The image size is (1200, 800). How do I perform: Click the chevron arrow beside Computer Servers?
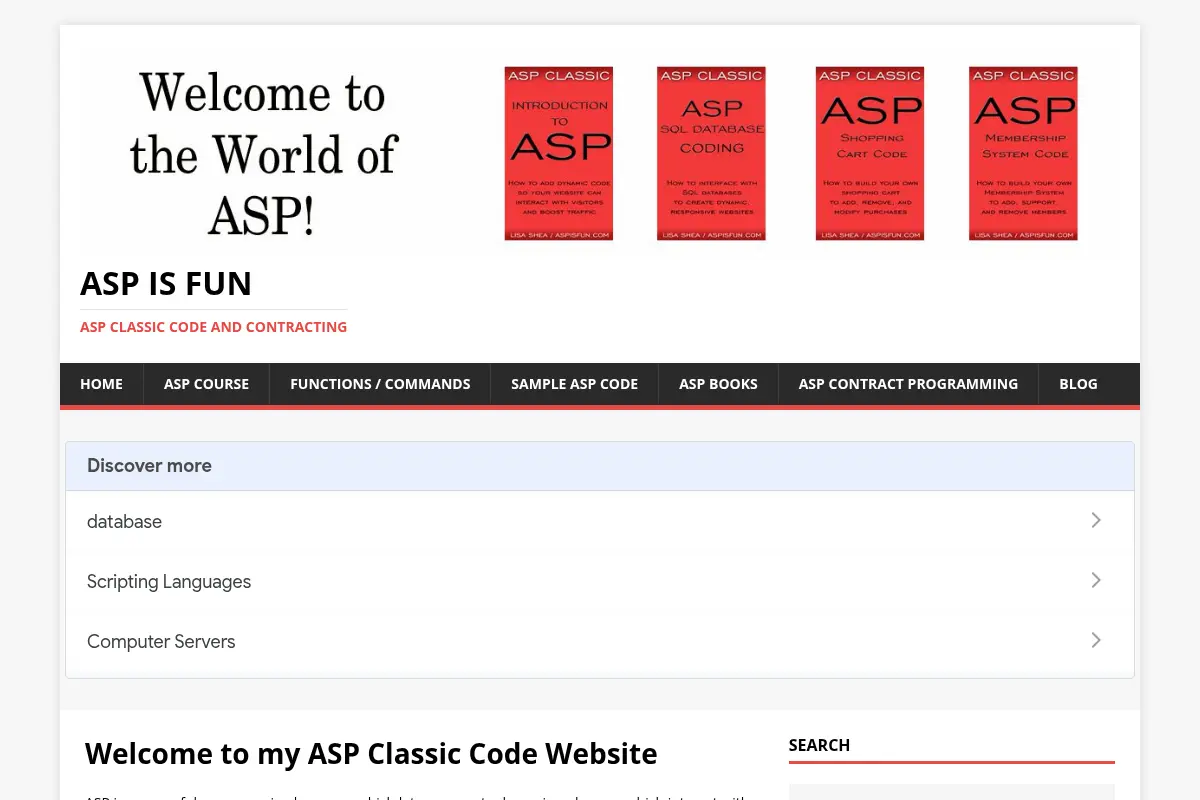(1096, 640)
